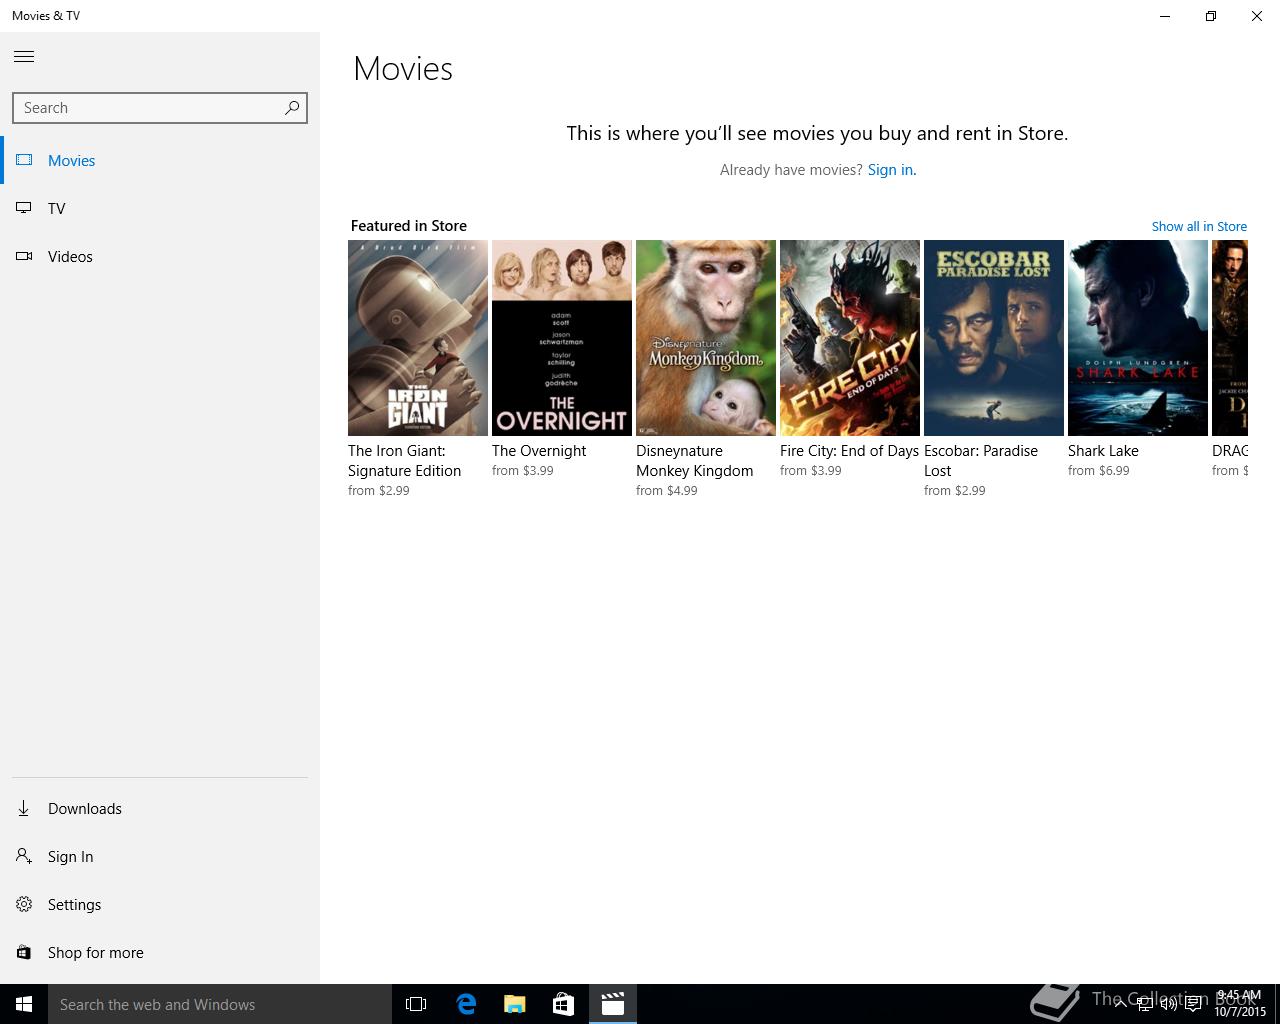Click the from $6.99 price
The height and width of the screenshot is (1024, 1280).
pyautogui.click(x=1099, y=471)
